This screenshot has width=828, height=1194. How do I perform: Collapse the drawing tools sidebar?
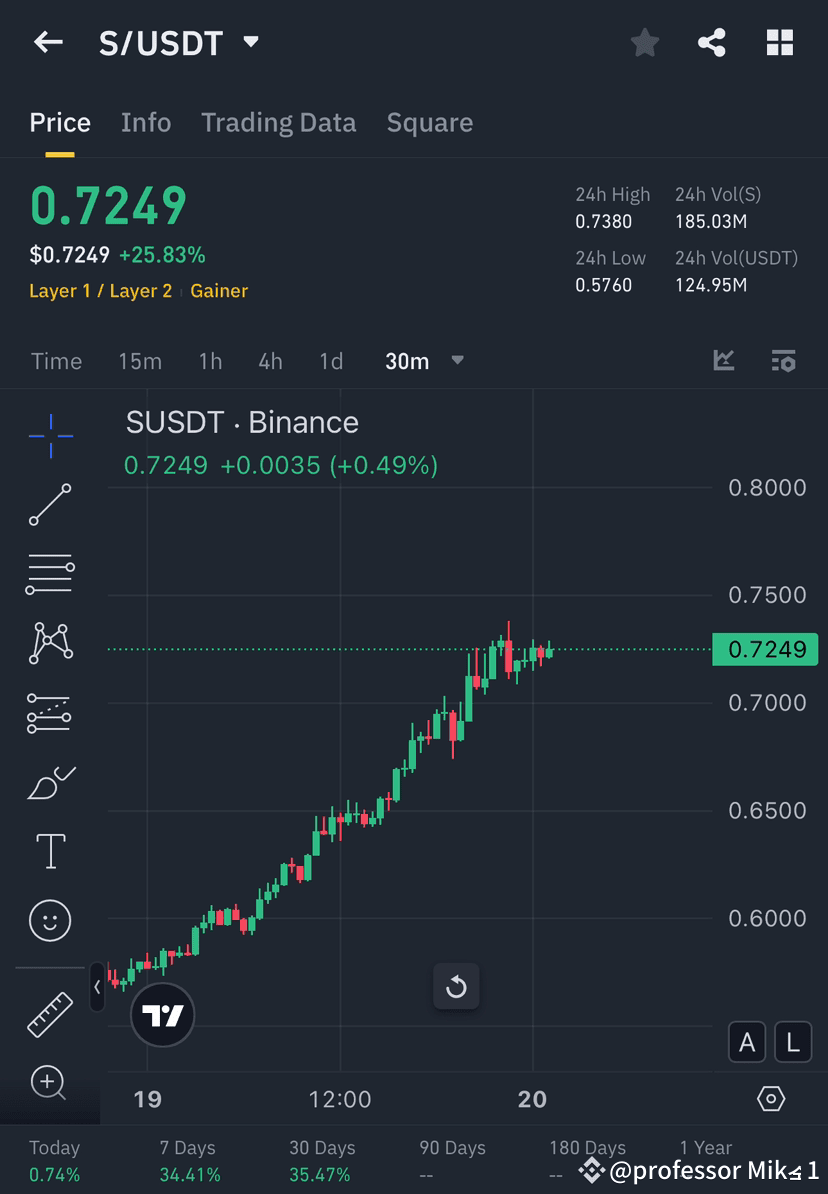[96, 987]
